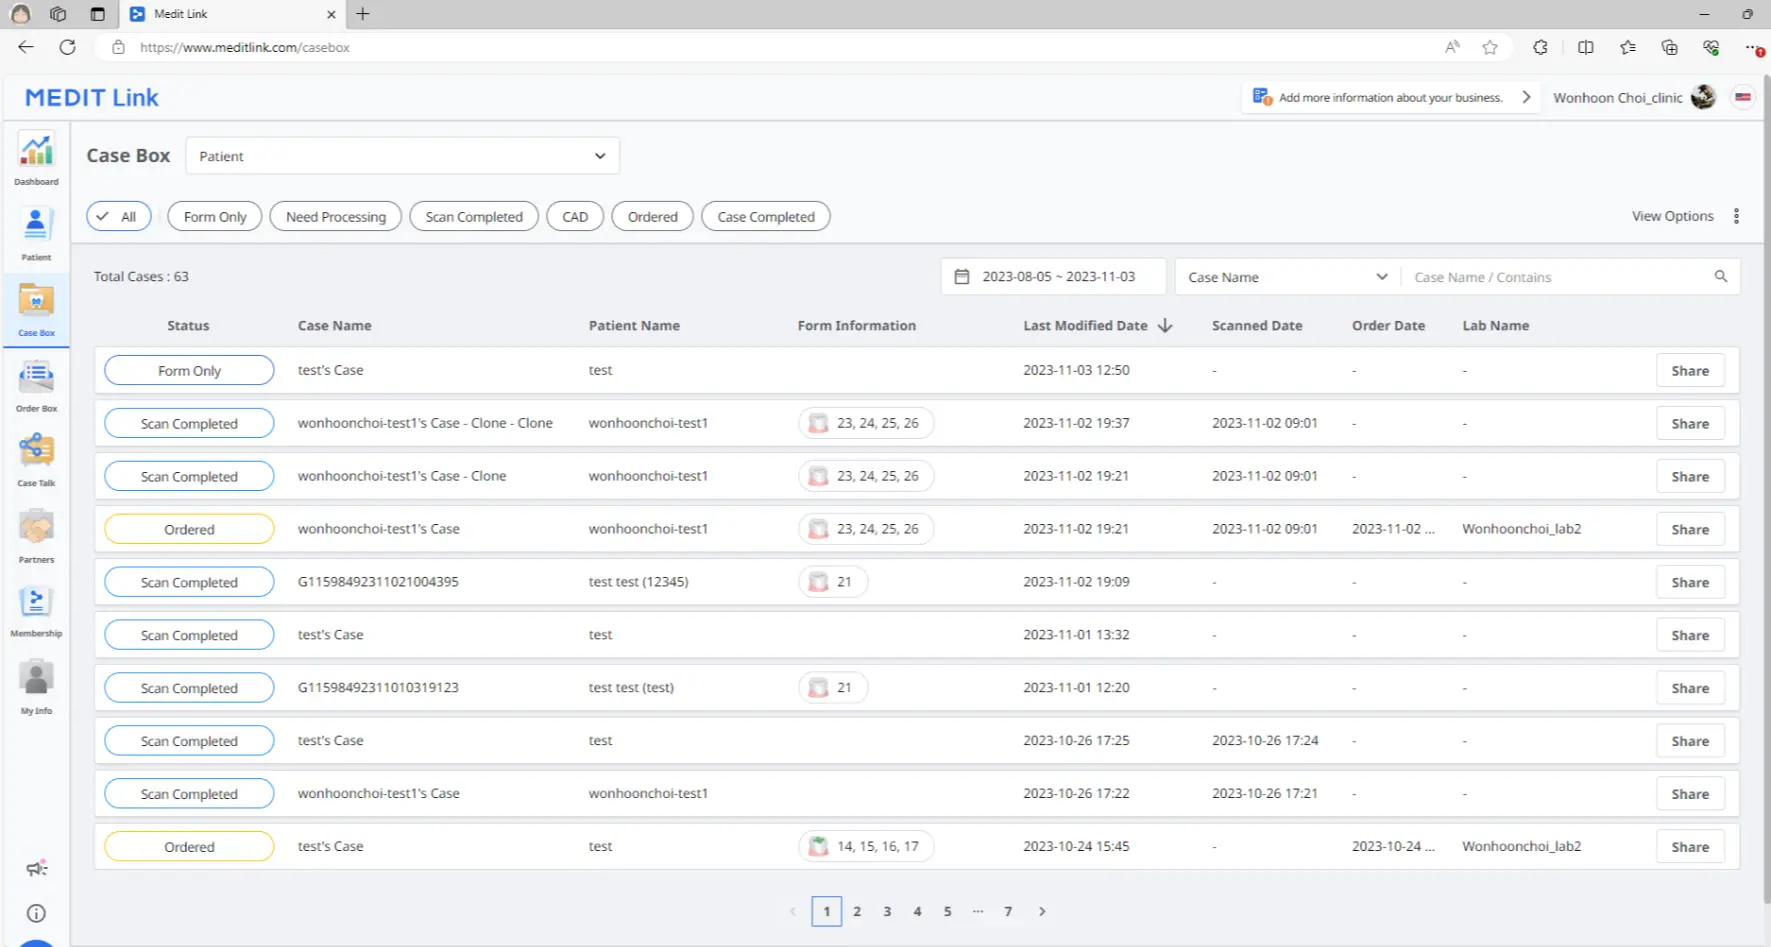
Task: Share the 2023-10-24 15:45 Ordered case
Action: [x=1690, y=846]
